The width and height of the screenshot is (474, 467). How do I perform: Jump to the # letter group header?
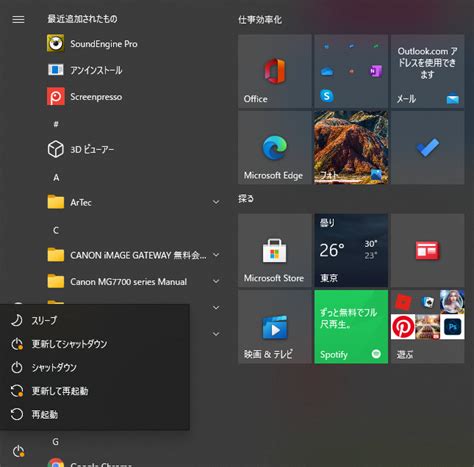pos(56,124)
